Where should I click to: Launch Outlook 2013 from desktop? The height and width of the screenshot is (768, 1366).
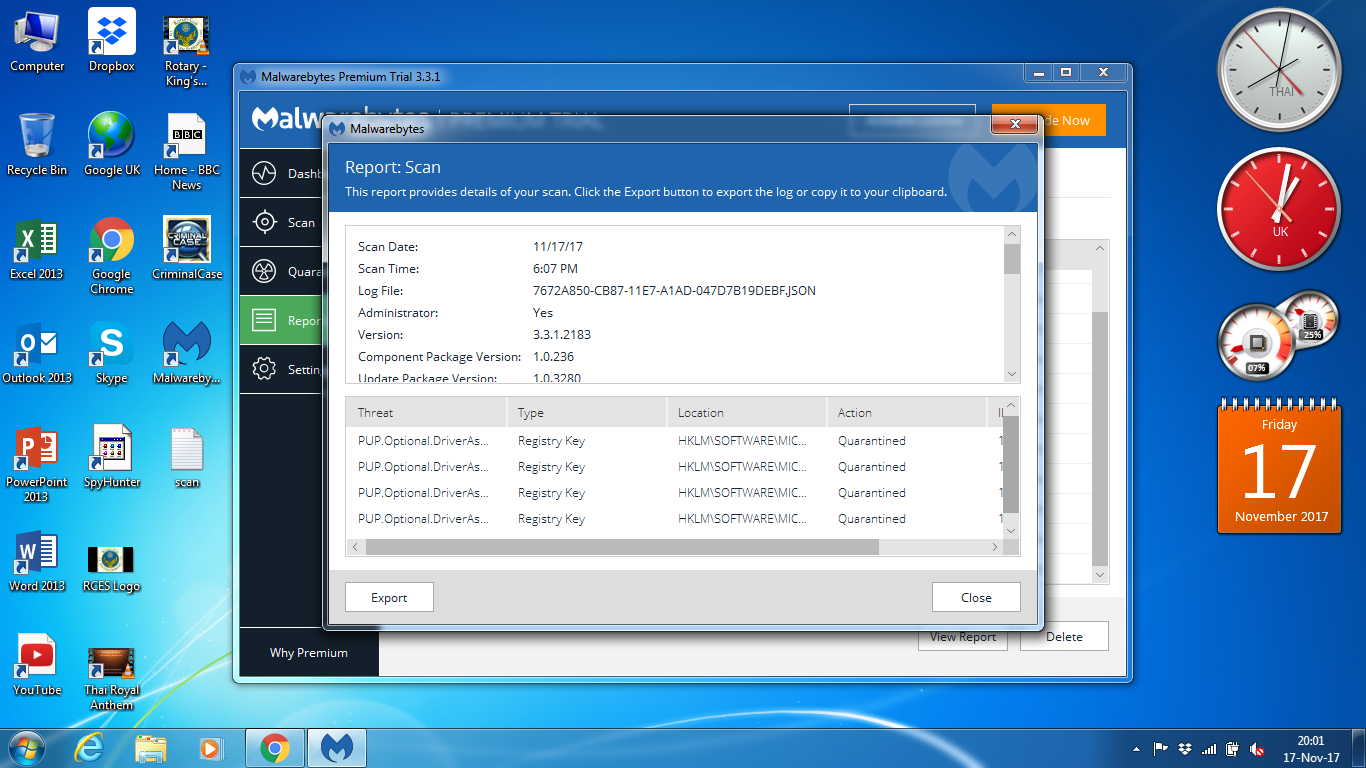(37, 352)
